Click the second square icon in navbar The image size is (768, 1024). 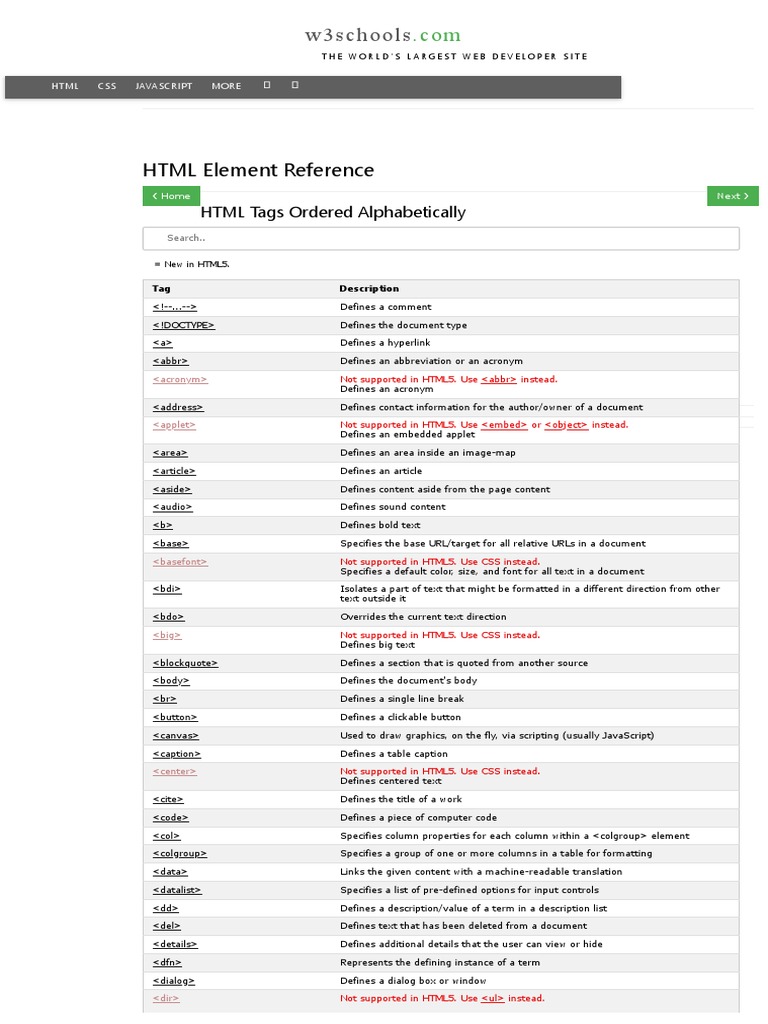pos(295,86)
